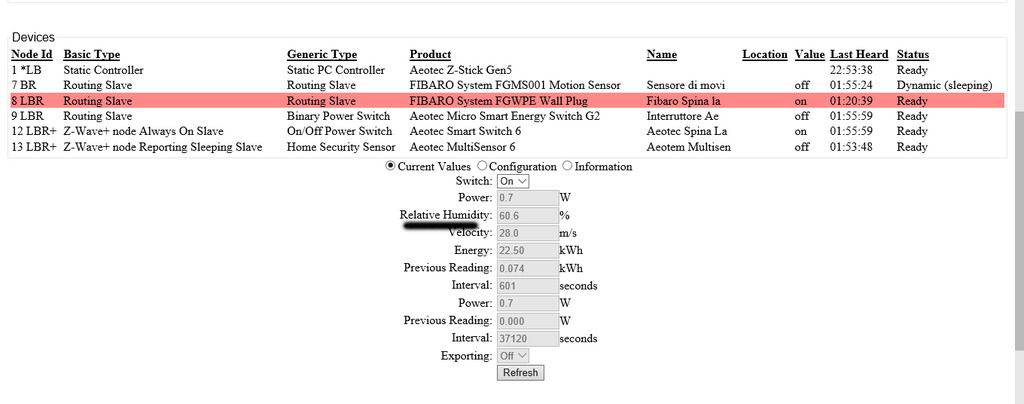Open the Switch On/Off dropdown
This screenshot has height=404, width=1024.
[513, 181]
